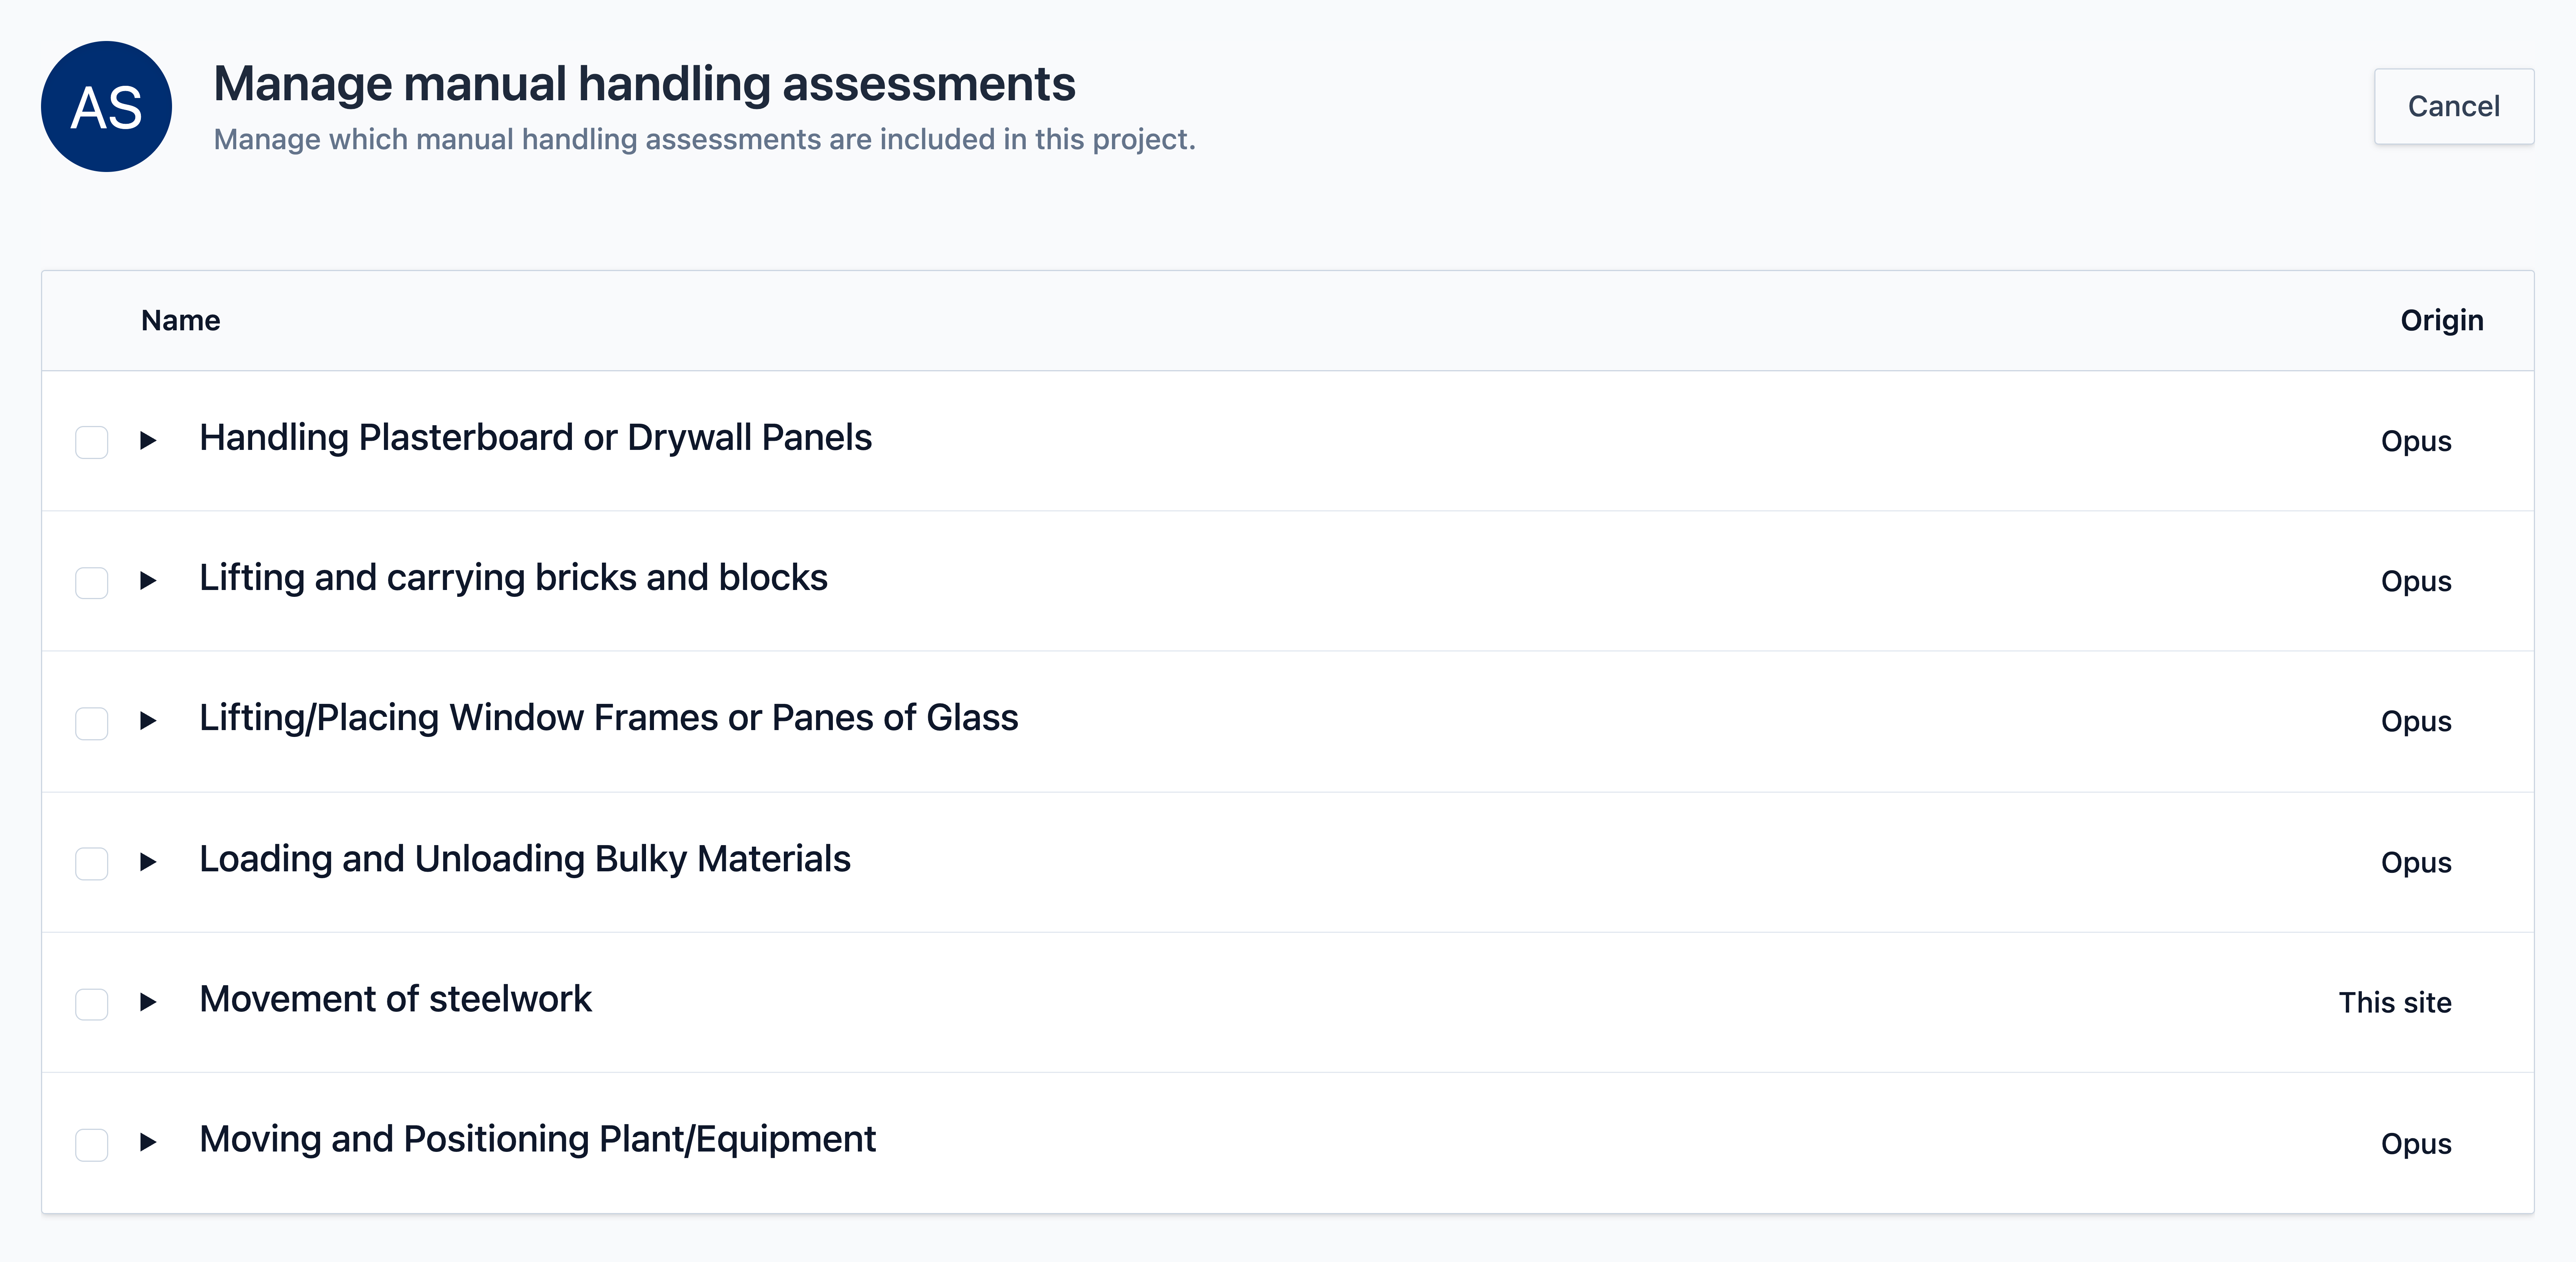
Task: Click the 'Handling Plasterboard or Drywall Panels' name
Action: pyautogui.click(x=536, y=438)
